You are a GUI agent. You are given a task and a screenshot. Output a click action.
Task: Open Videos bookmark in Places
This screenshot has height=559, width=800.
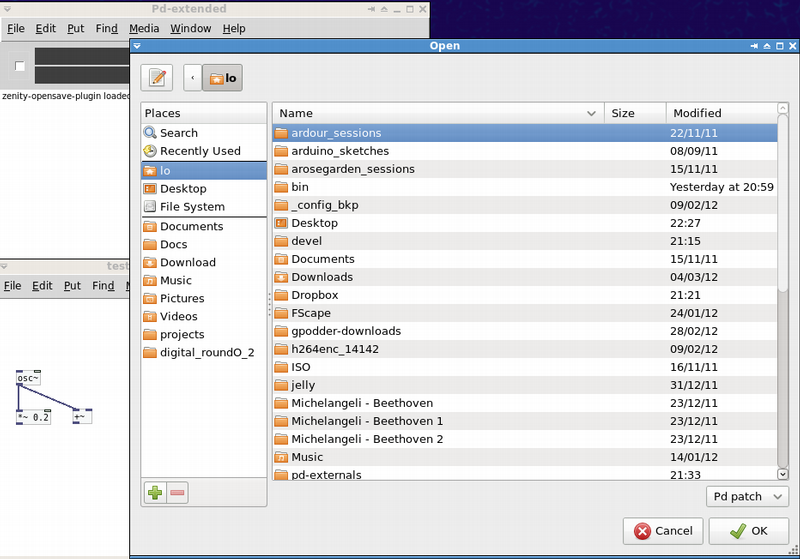click(x=204, y=316)
